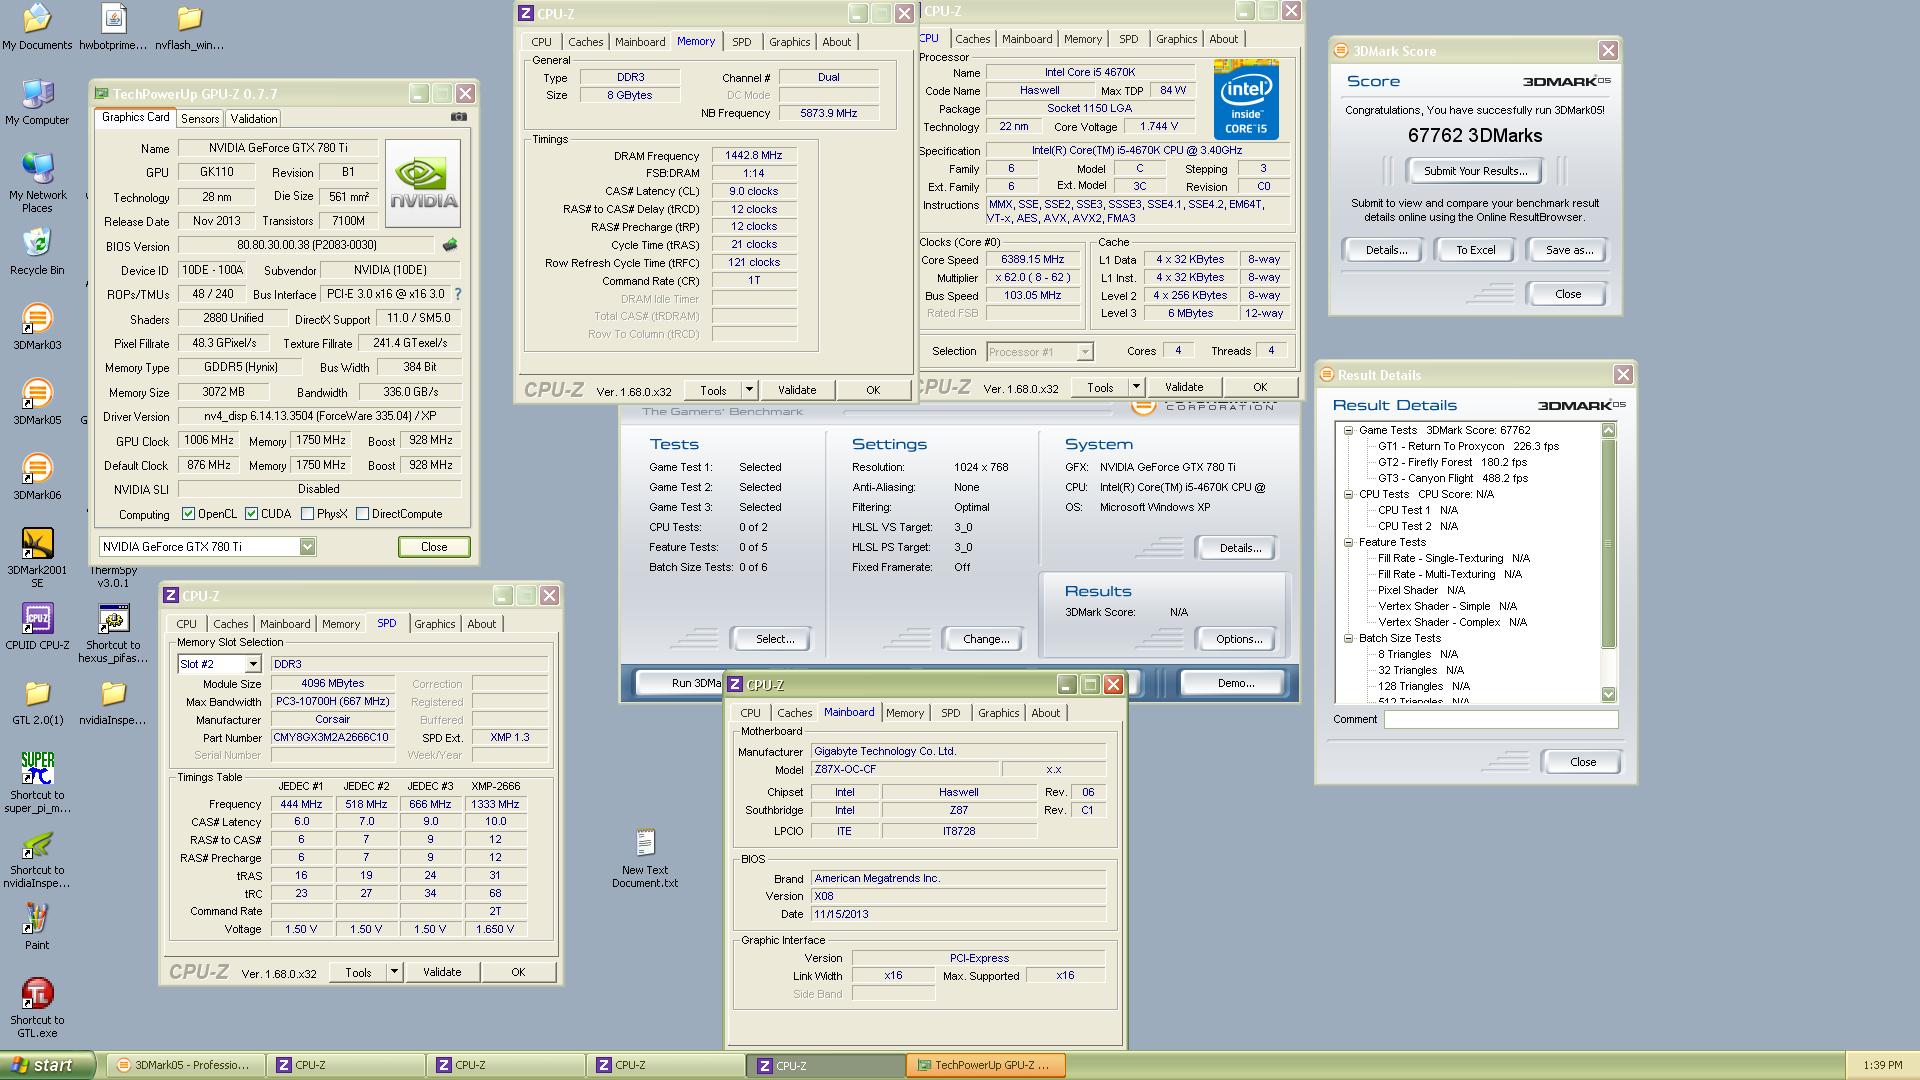Open Recycle Bin icon
The image size is (1920, 1080).
(37, 252)
